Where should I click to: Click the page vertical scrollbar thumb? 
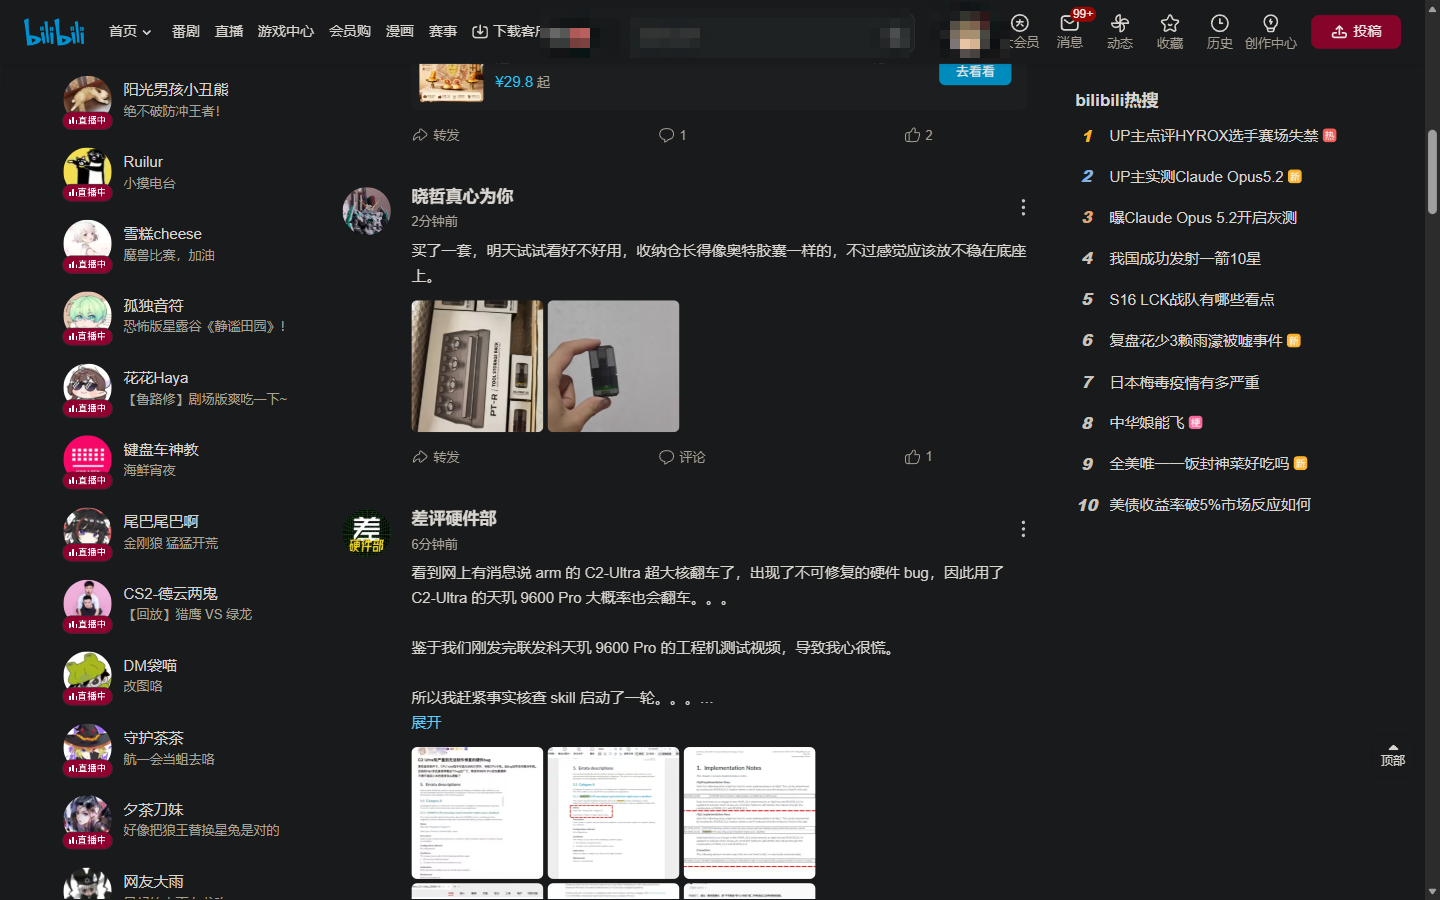pos(1432,171)
